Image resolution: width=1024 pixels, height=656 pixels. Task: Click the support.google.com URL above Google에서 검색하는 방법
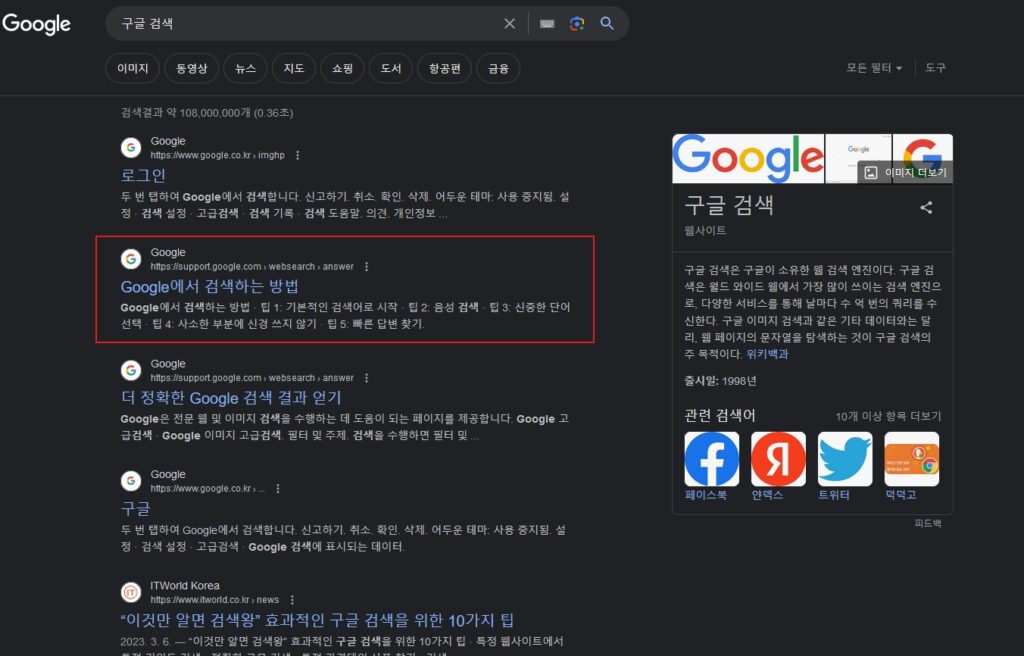(x=252, y=267)
